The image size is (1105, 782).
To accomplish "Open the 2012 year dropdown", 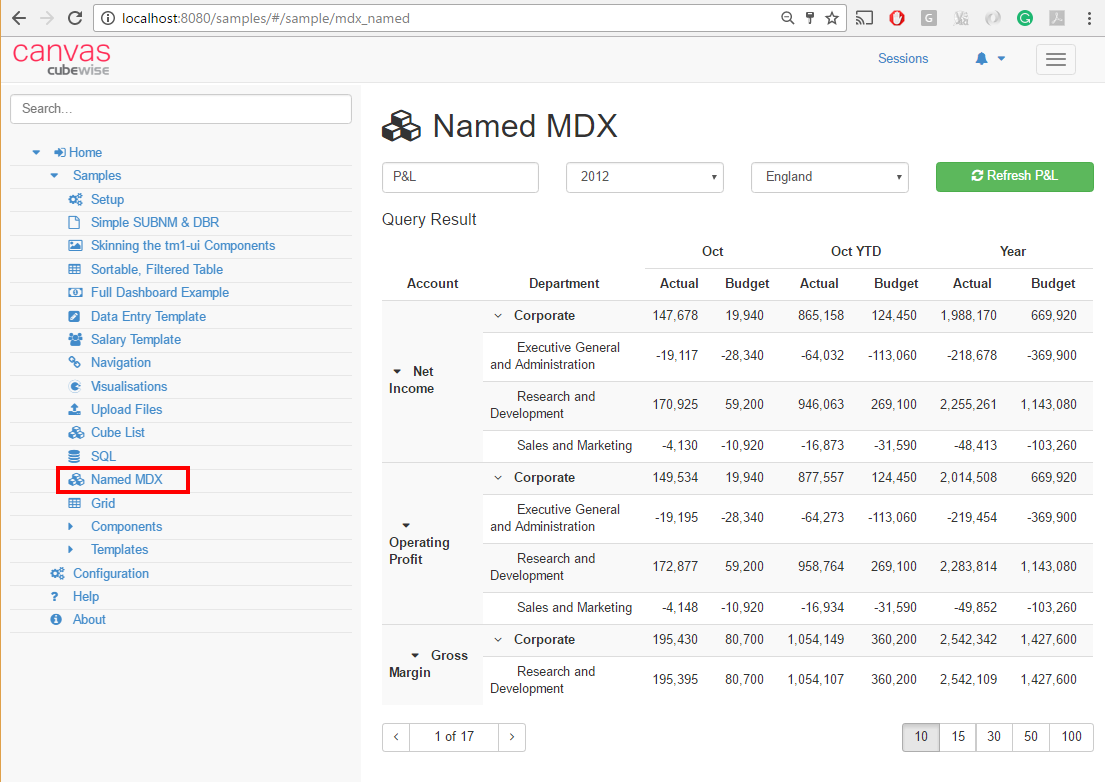I will pos(645,177).
